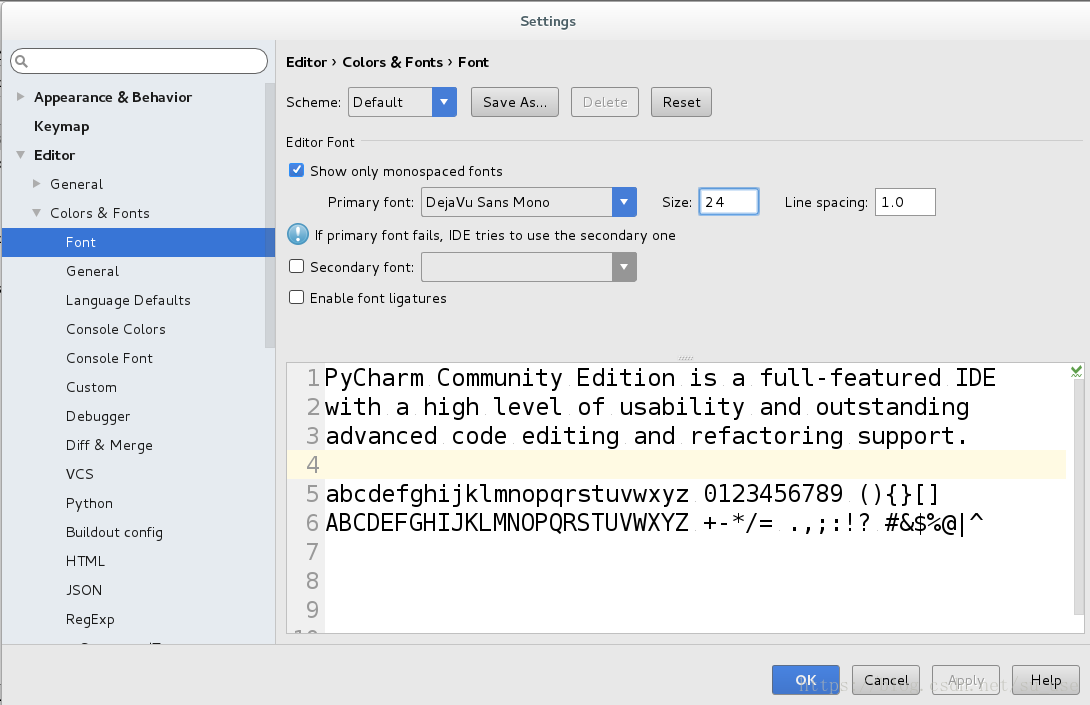1090x705 pixels.
Task: Expand the General node under Editor
Action: click(37, 184)
